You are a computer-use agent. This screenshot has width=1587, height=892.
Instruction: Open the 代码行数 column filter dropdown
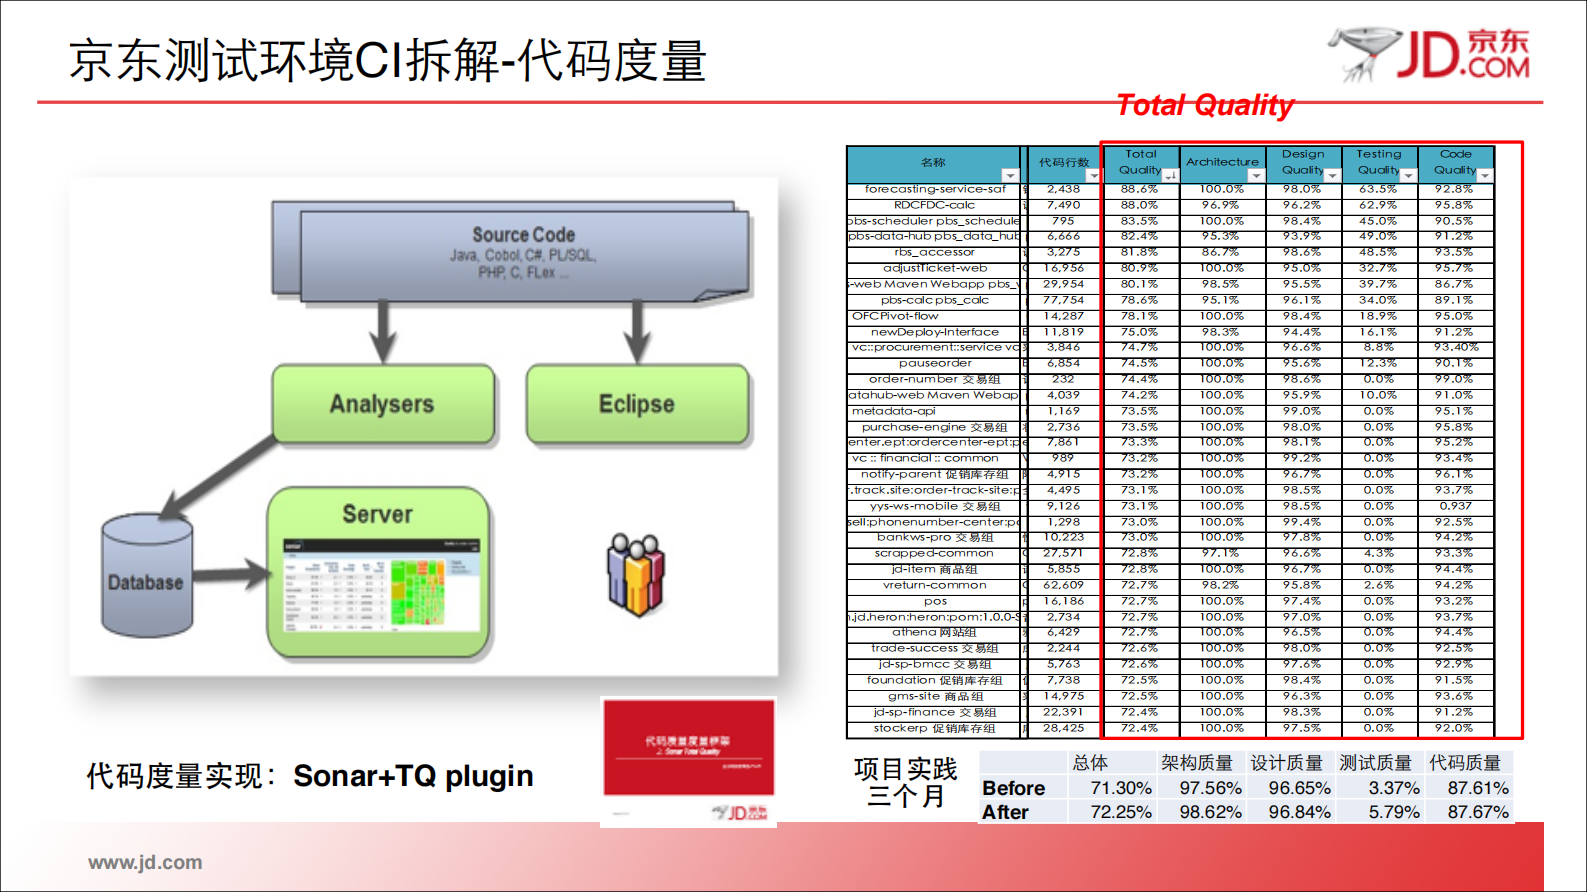1093,176
